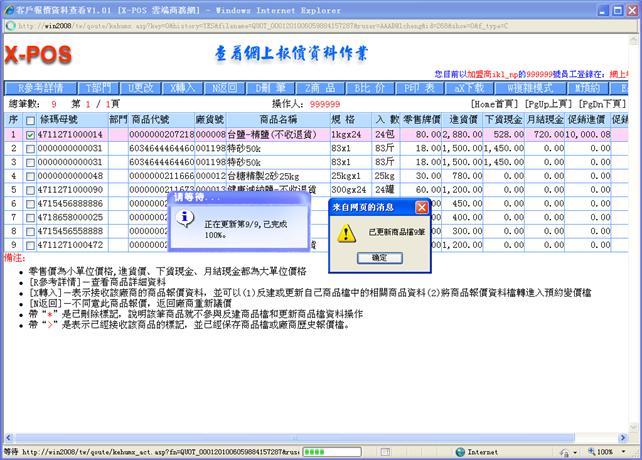Click the Internet Explorer icon in title bar

(9, 7)
